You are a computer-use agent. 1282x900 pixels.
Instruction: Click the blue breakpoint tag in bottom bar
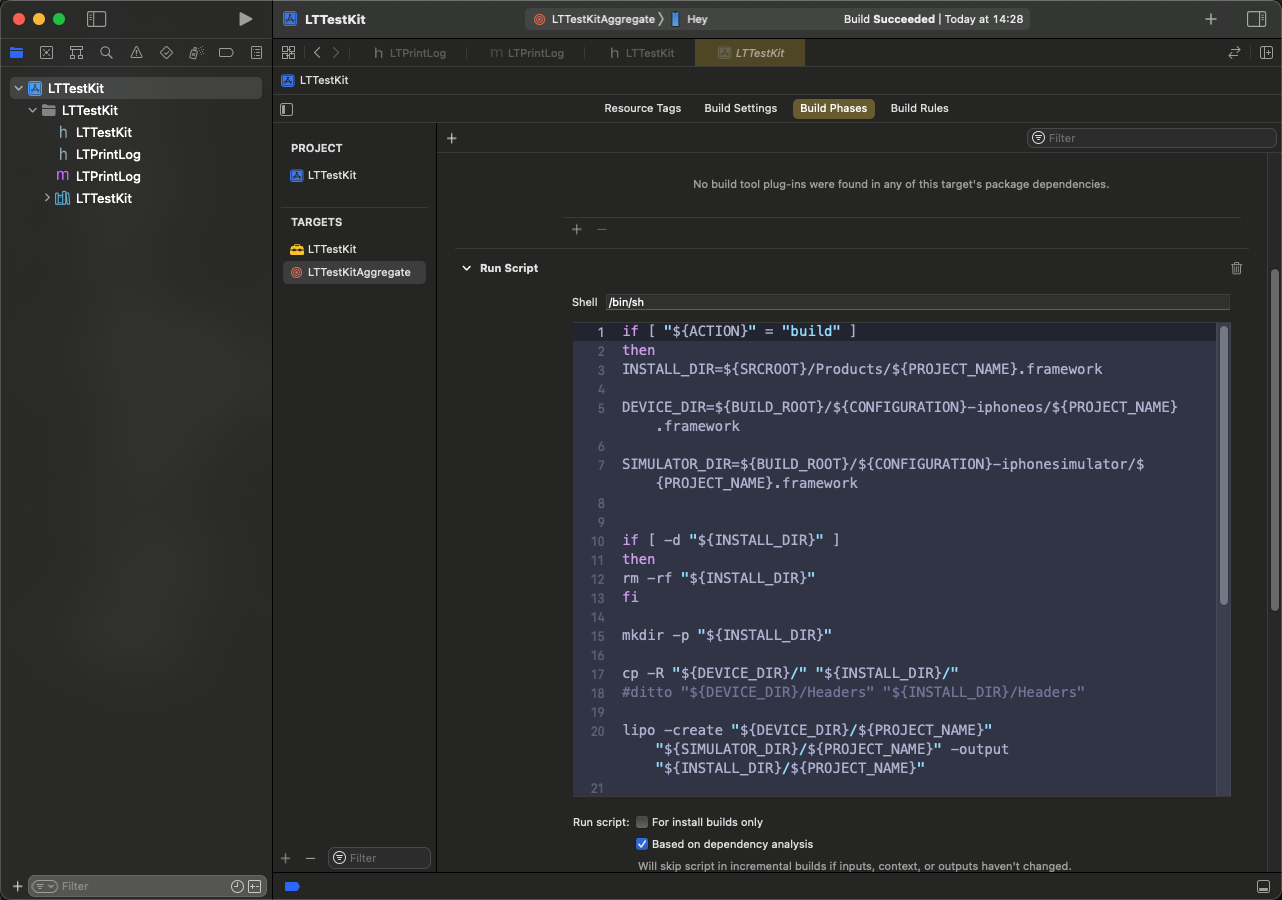[292, 886]
